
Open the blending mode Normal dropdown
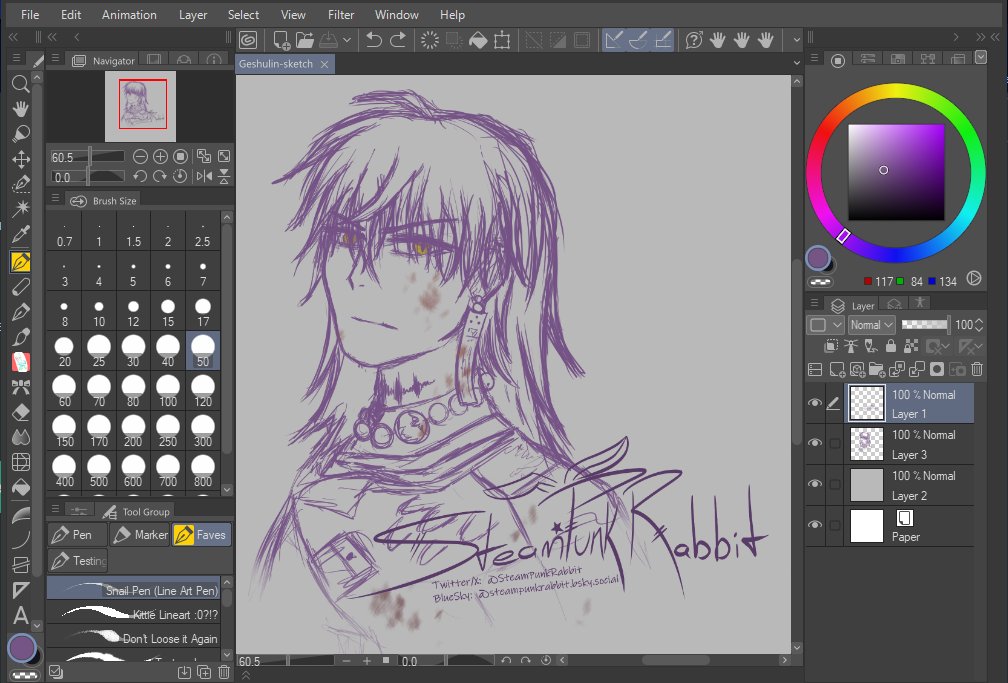[x=871, y=325]
